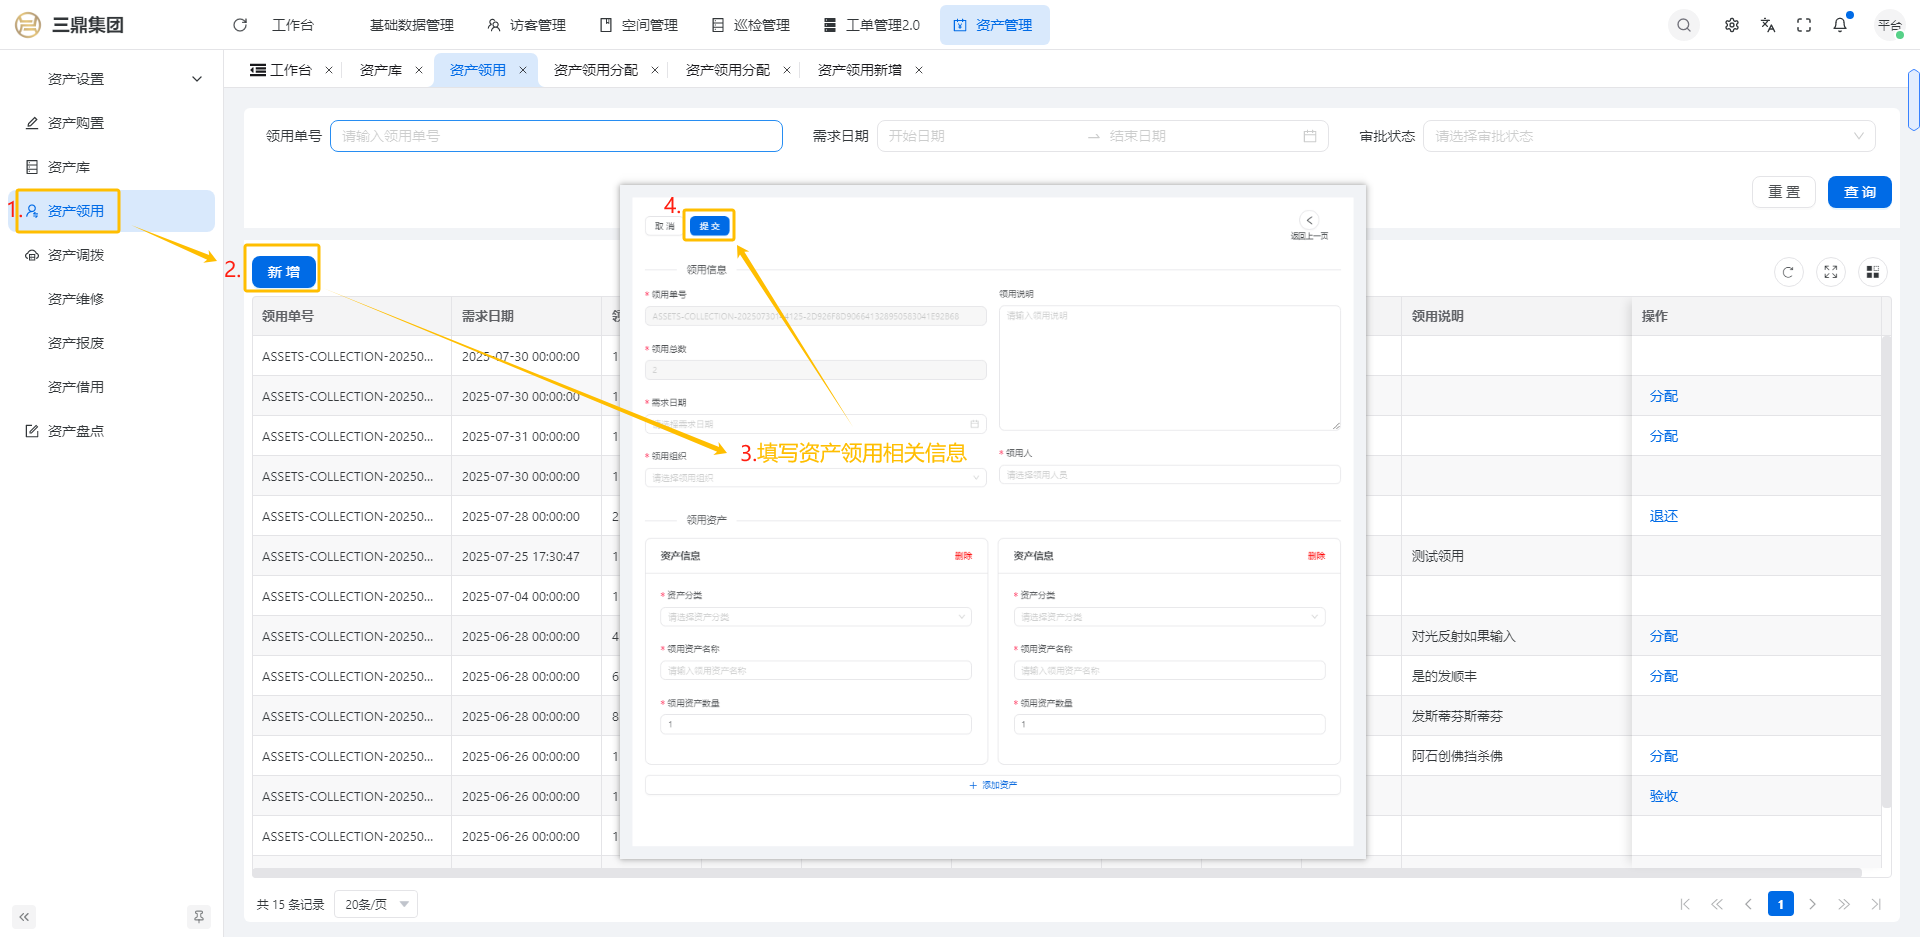Click the column layout grid icon

[x=1872, y=272]
